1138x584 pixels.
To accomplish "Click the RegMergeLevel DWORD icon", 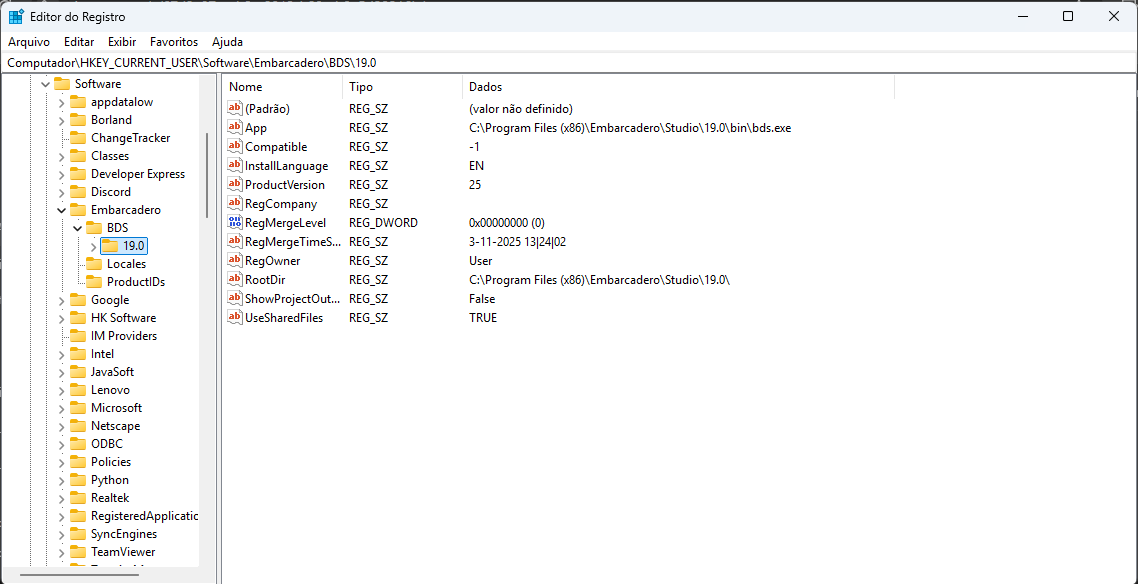I will [x=234, y=223].
